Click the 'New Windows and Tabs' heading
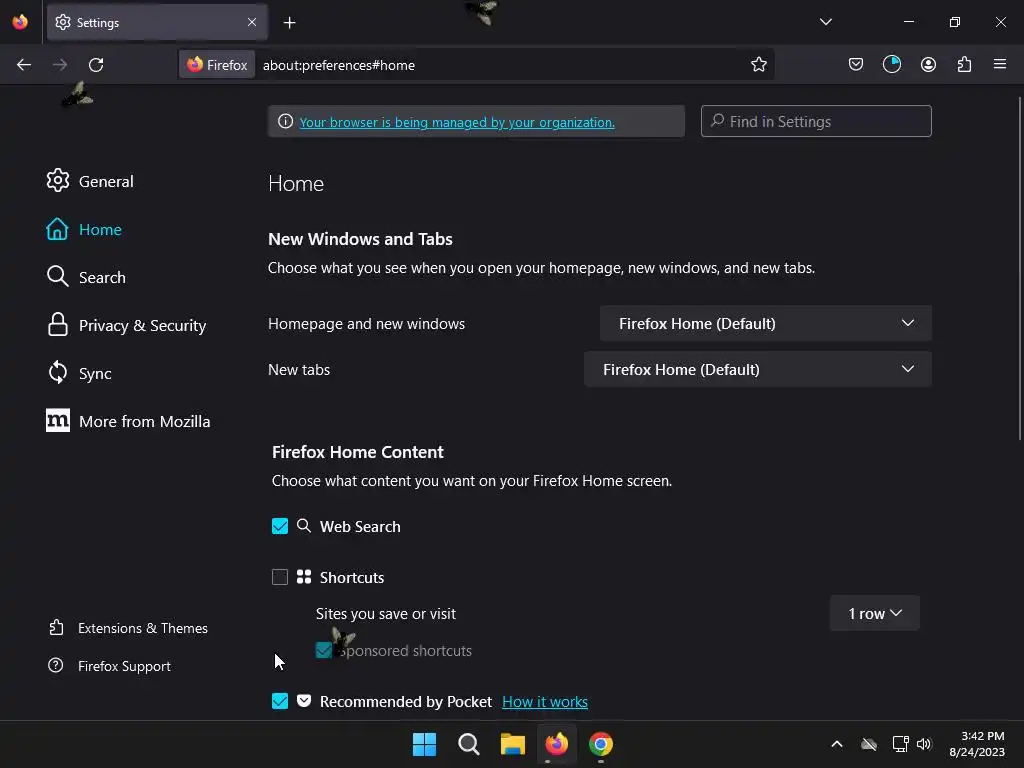 pyautogui.click(x=360, y=239)
